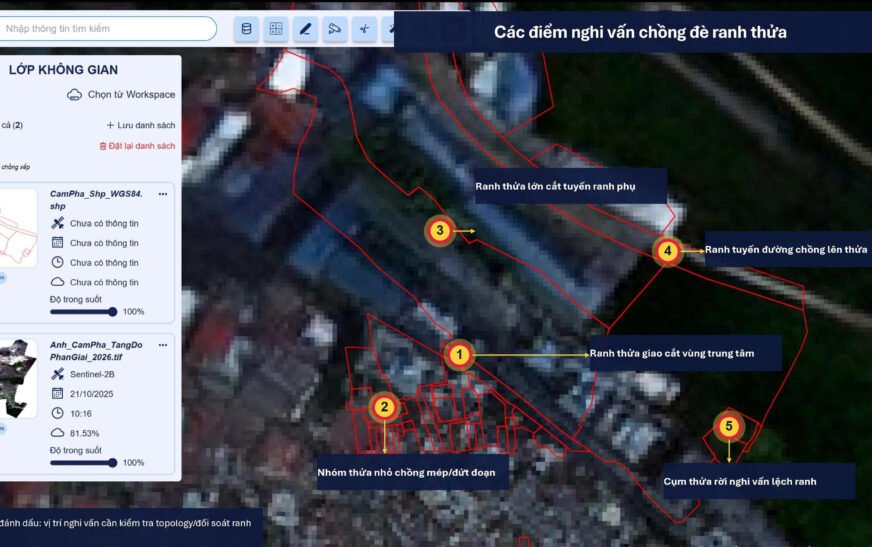Click the search box "Nhập thông tin tìm kiếm"

(108, 28)
